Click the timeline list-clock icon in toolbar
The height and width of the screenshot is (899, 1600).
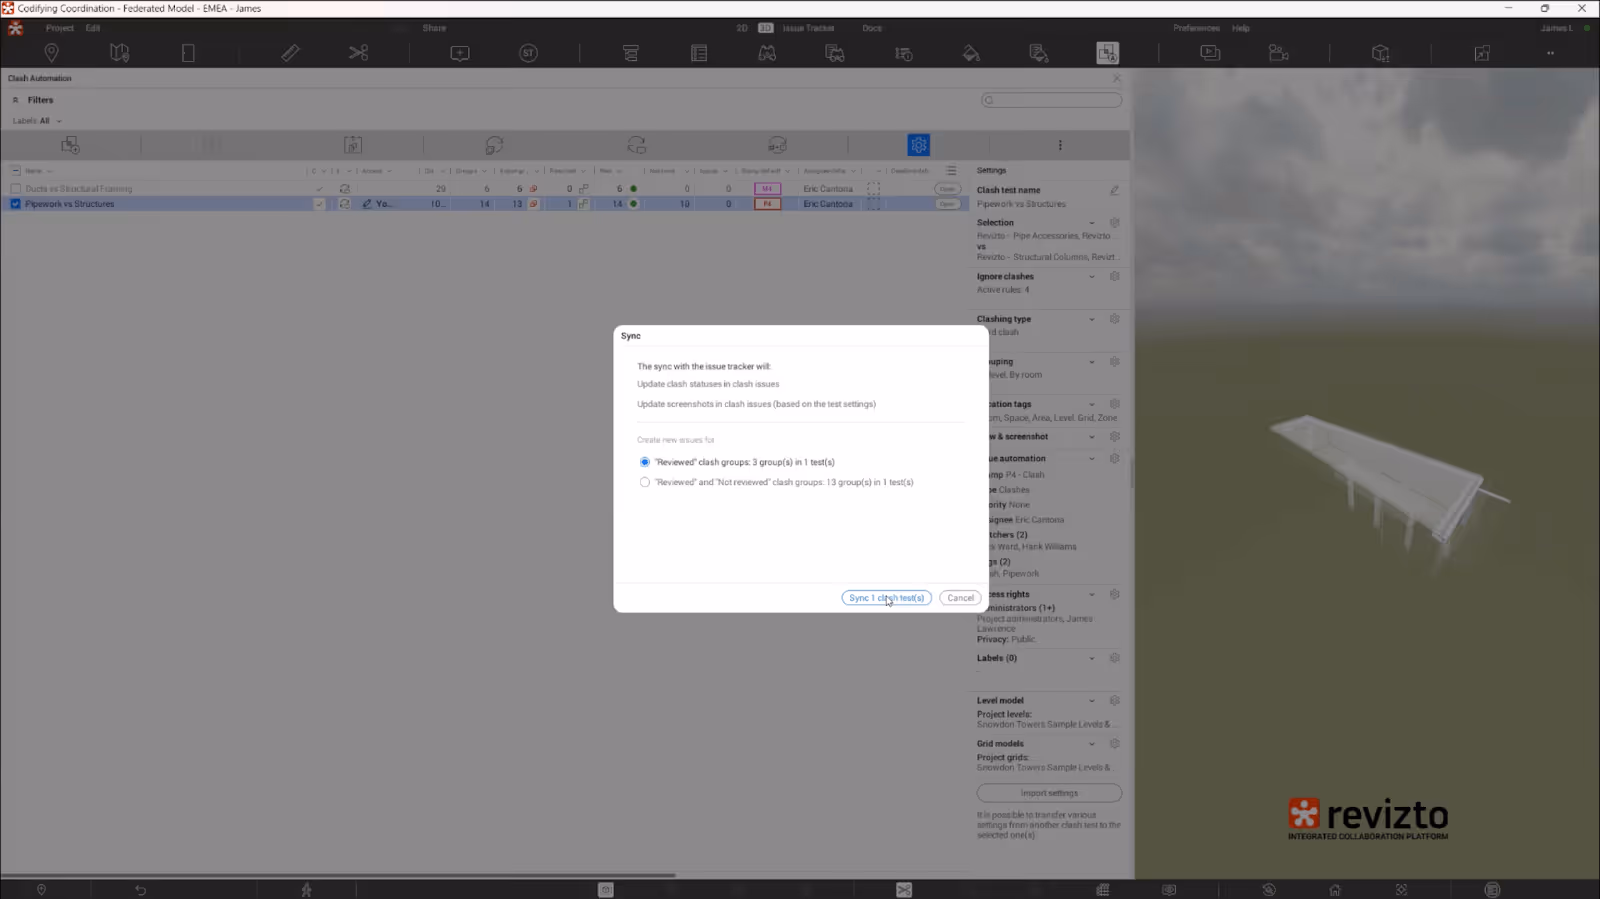click(904, 53)
